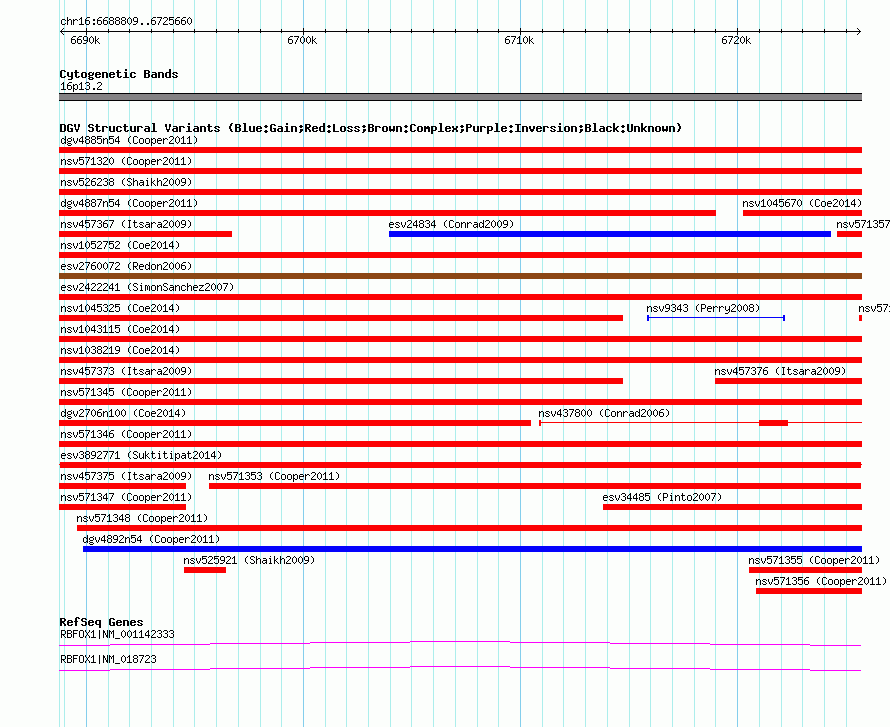Click the blue esv24834 gain bar
890x727 pixels.
610,234
